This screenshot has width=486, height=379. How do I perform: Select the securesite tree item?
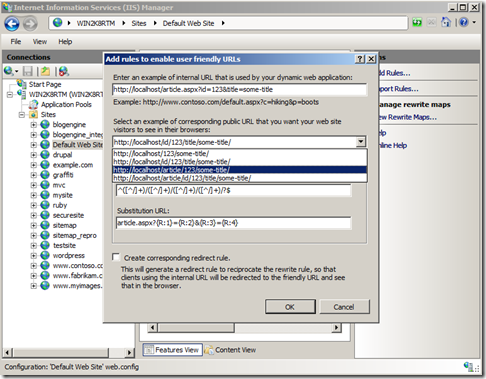pos(68,215)
